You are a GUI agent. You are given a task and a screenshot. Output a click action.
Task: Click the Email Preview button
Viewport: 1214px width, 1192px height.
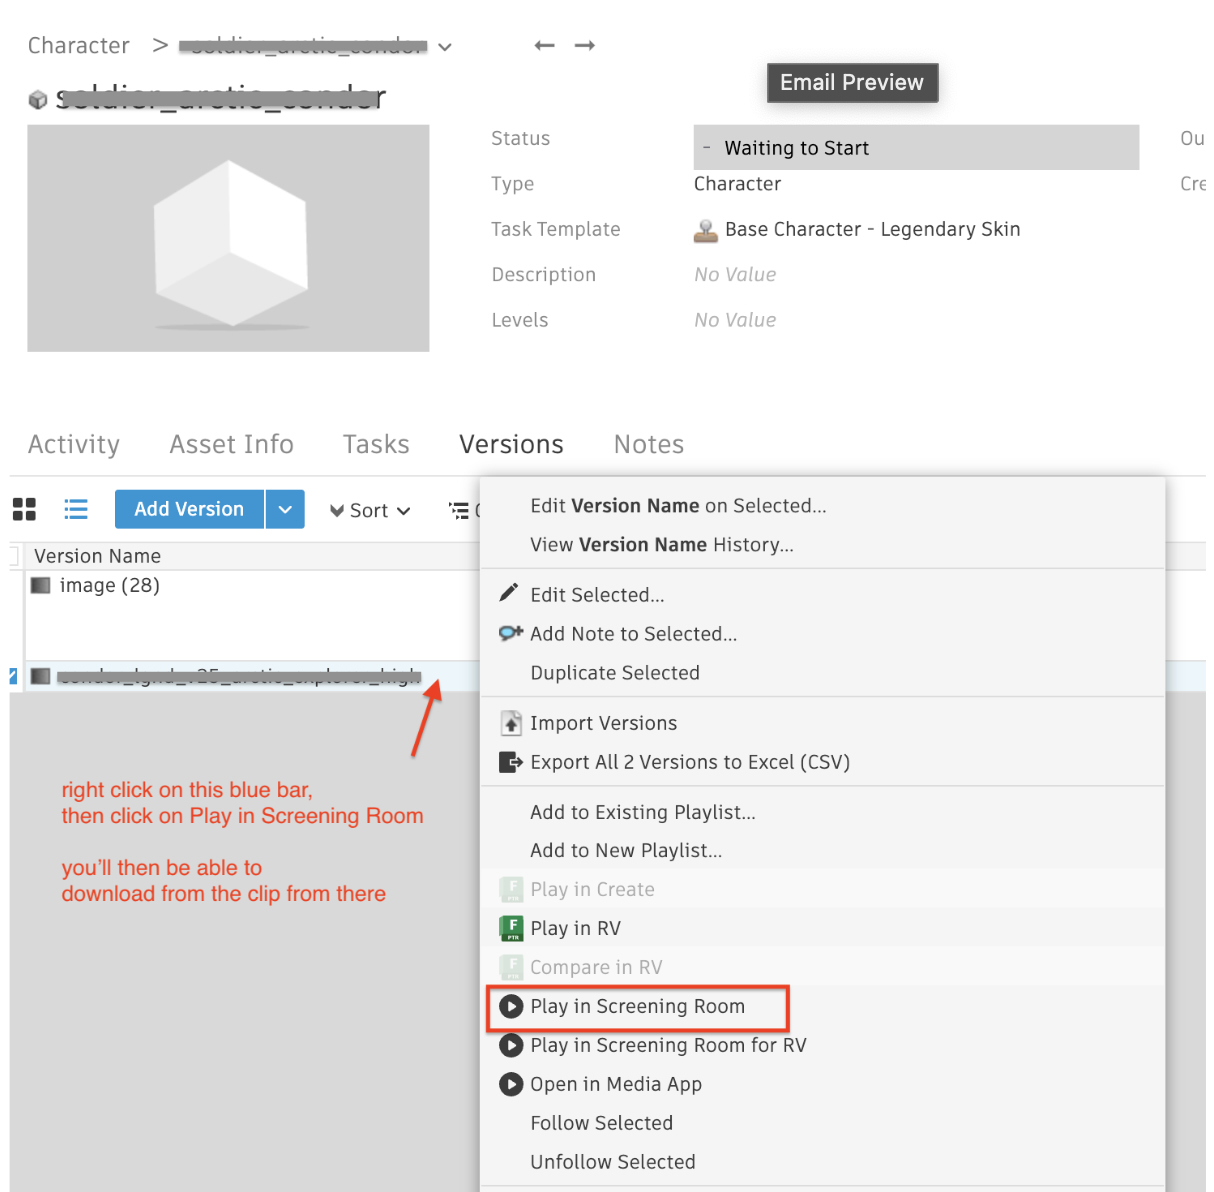pos(852,82)
